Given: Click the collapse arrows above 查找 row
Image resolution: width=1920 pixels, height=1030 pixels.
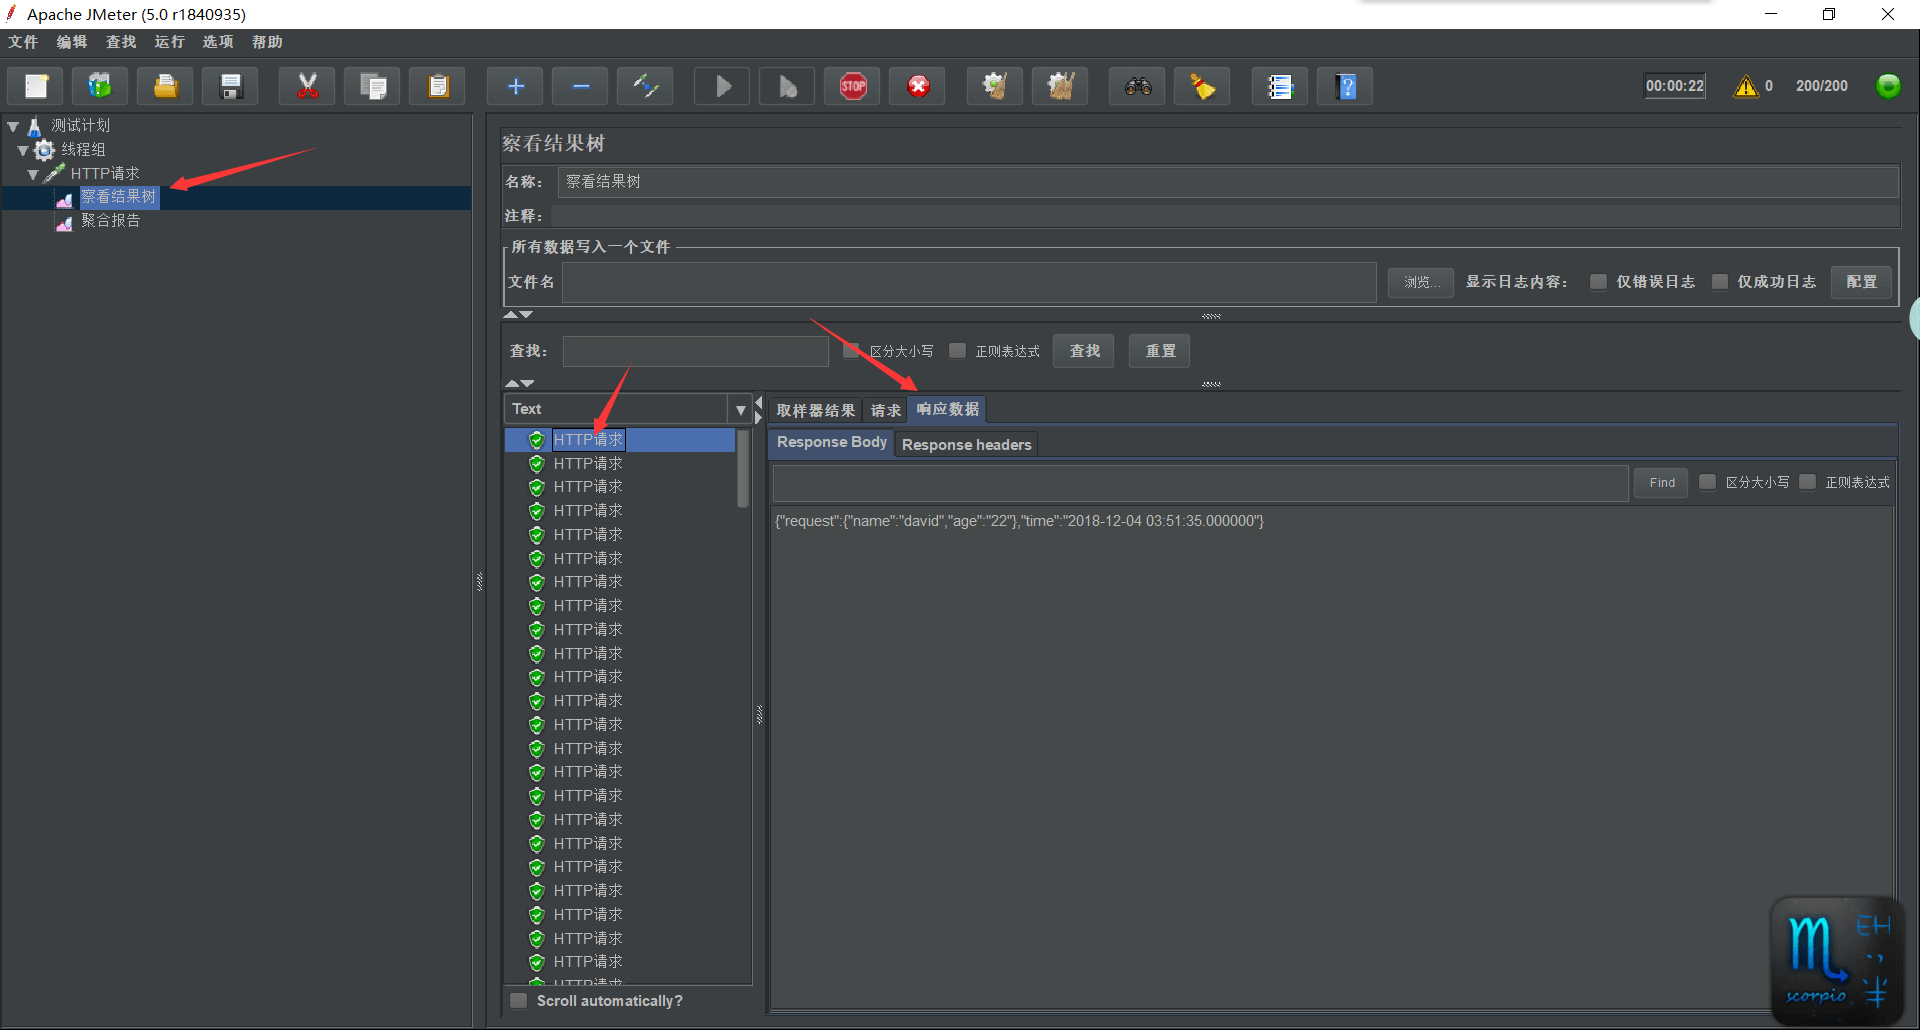Looking at the screenshot, I should pos(518,314).
